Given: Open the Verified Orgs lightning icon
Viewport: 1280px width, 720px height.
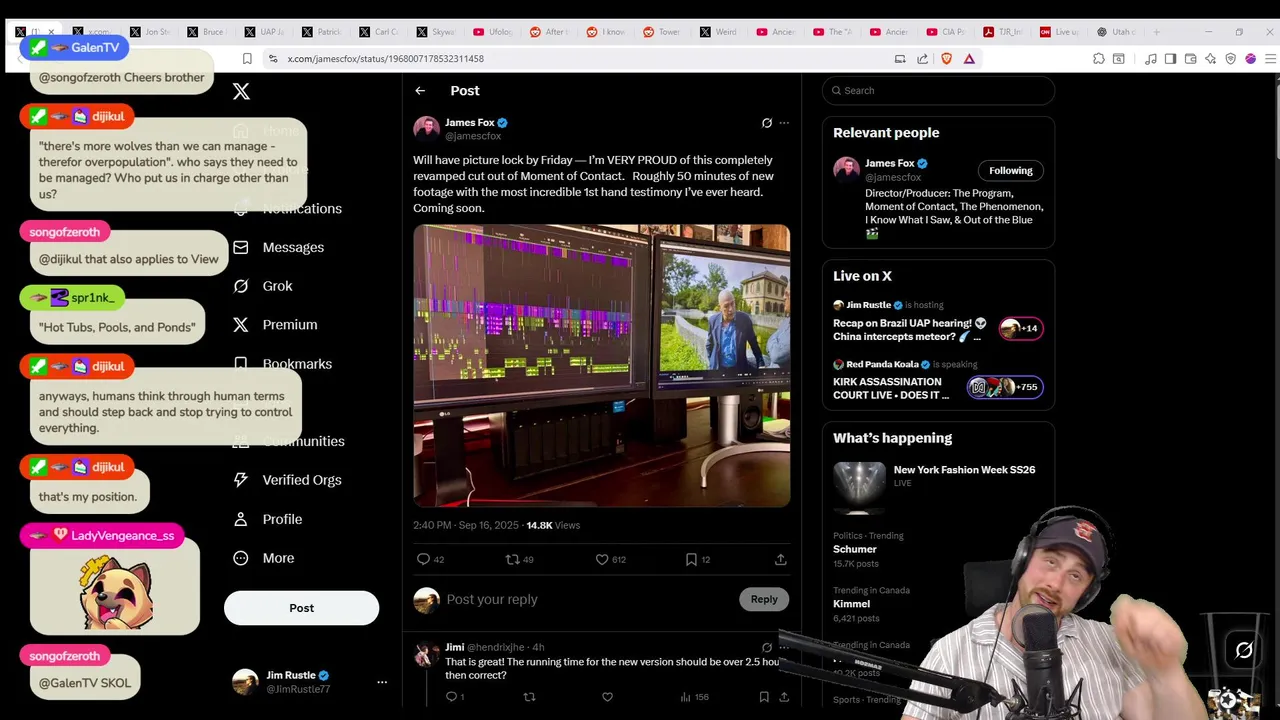Looking at the screenshot, I should (x=240, y=480).
